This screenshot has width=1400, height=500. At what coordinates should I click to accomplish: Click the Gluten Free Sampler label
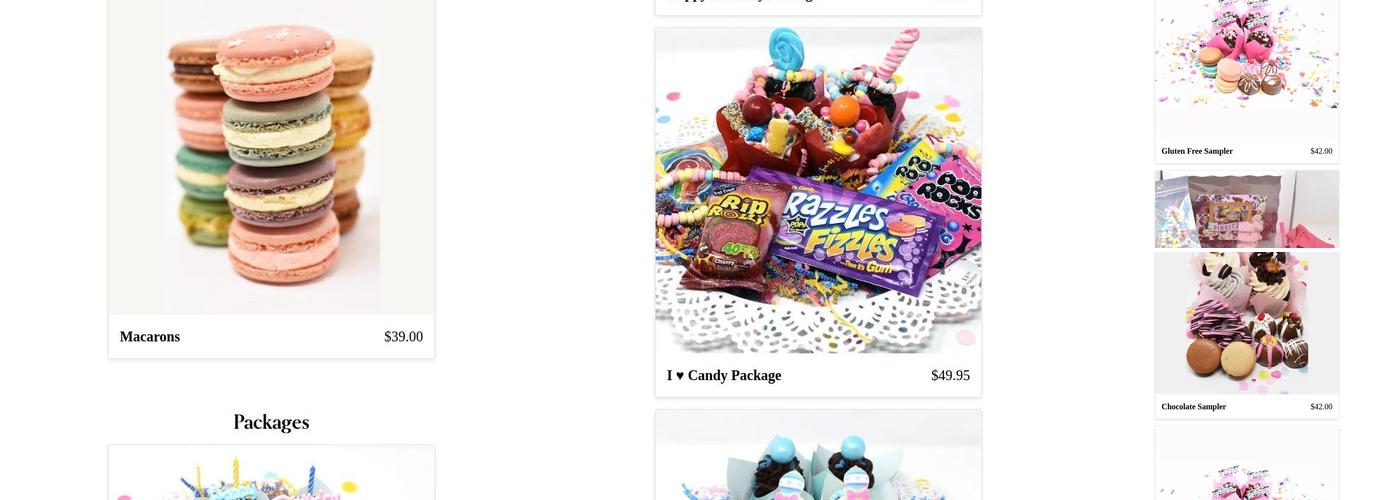click(x=1197, y=151)
